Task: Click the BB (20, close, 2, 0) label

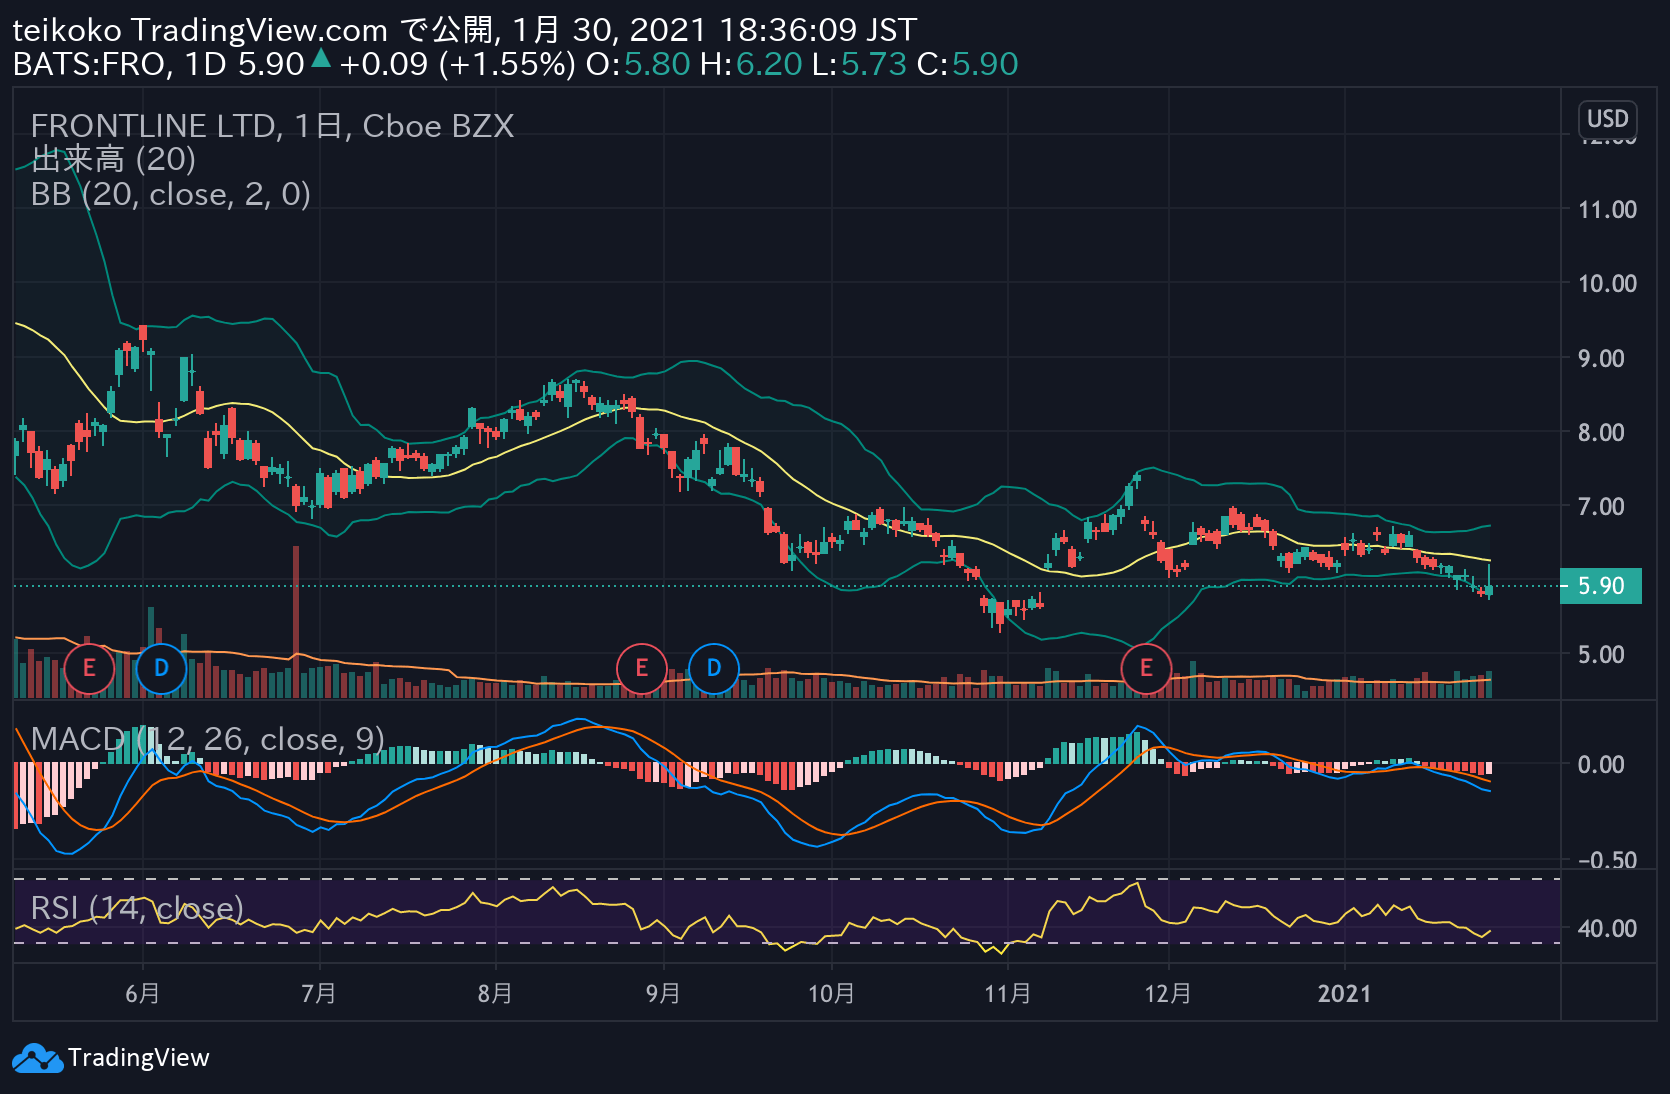Action: pos(170,194)
